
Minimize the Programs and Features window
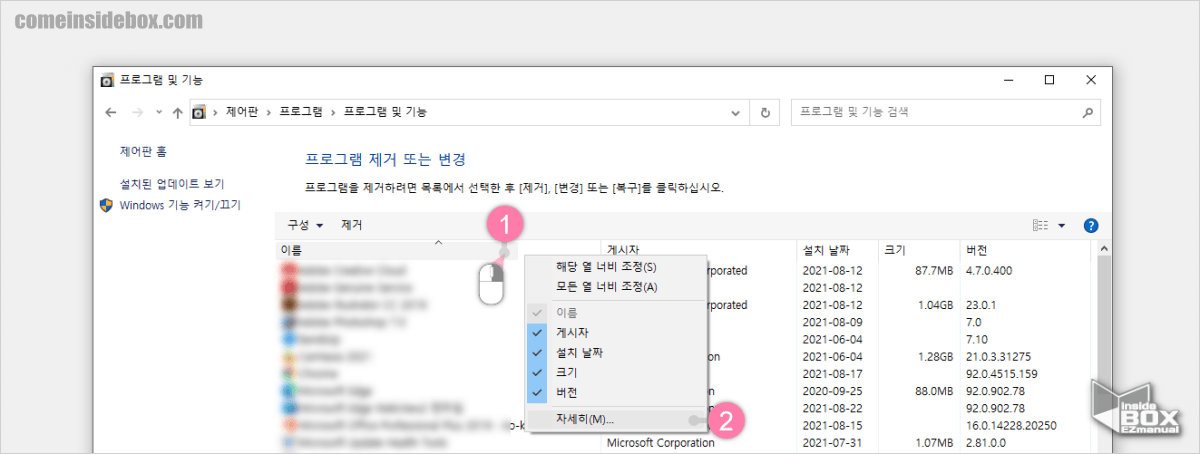(x=1006, y=79)
